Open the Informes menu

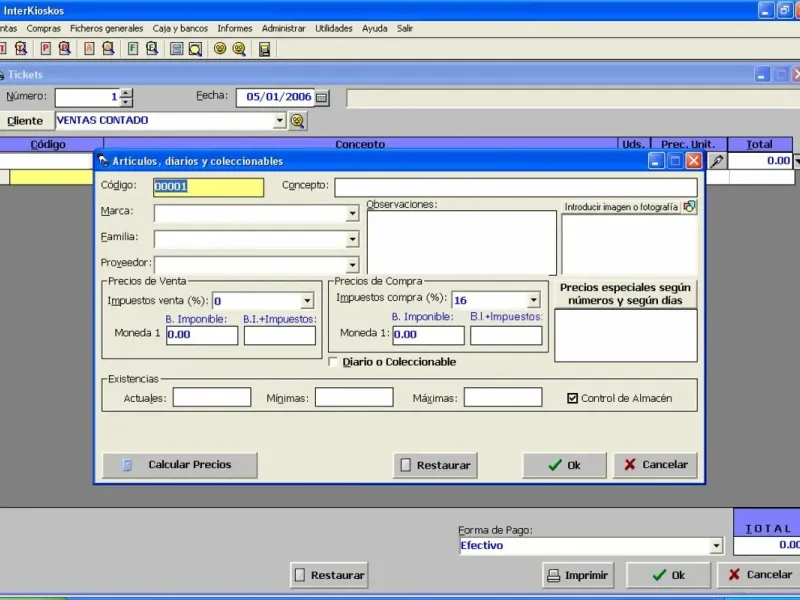(235, 29)
